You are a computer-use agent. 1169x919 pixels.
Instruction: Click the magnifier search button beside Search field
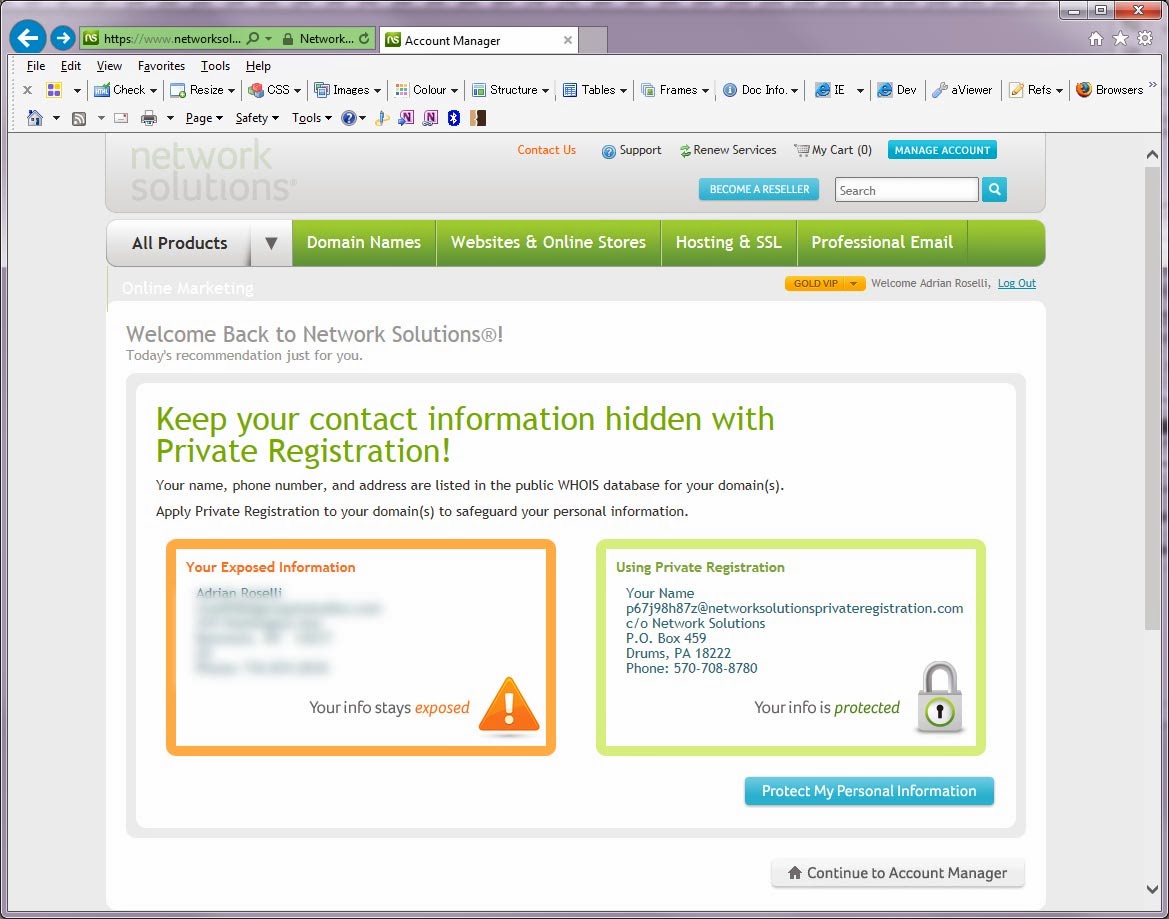(x=995, y=189)
